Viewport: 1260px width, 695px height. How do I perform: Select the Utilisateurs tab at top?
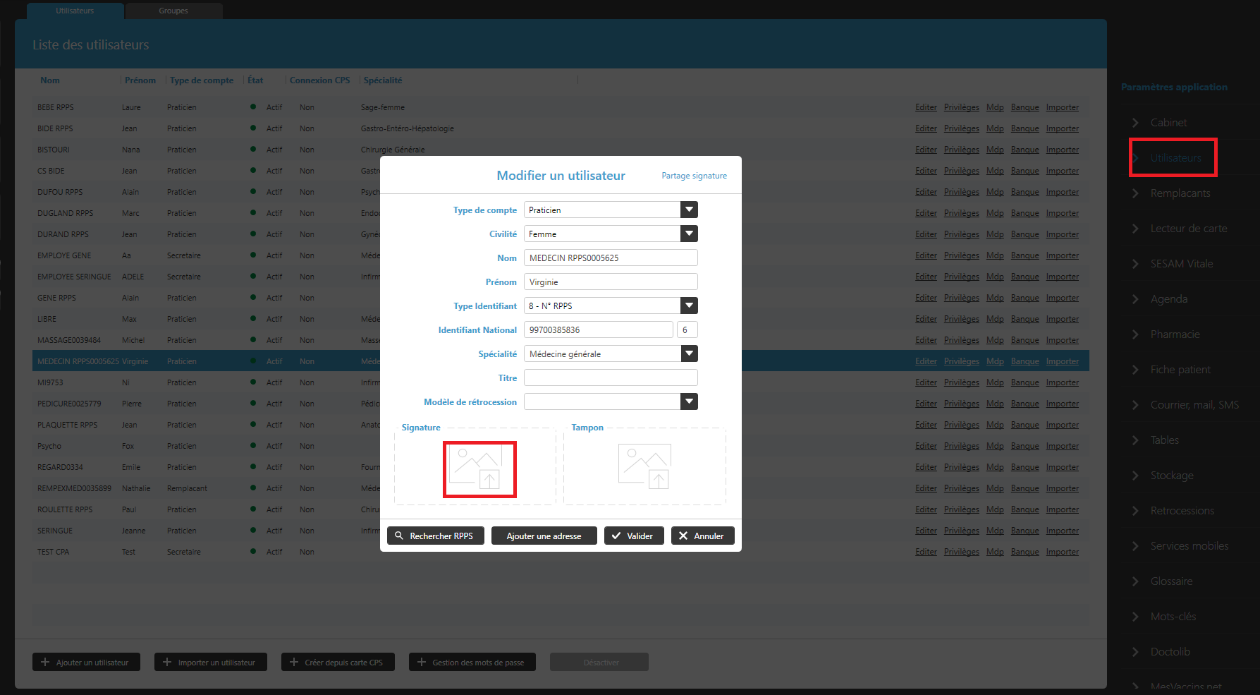point(76,11)
